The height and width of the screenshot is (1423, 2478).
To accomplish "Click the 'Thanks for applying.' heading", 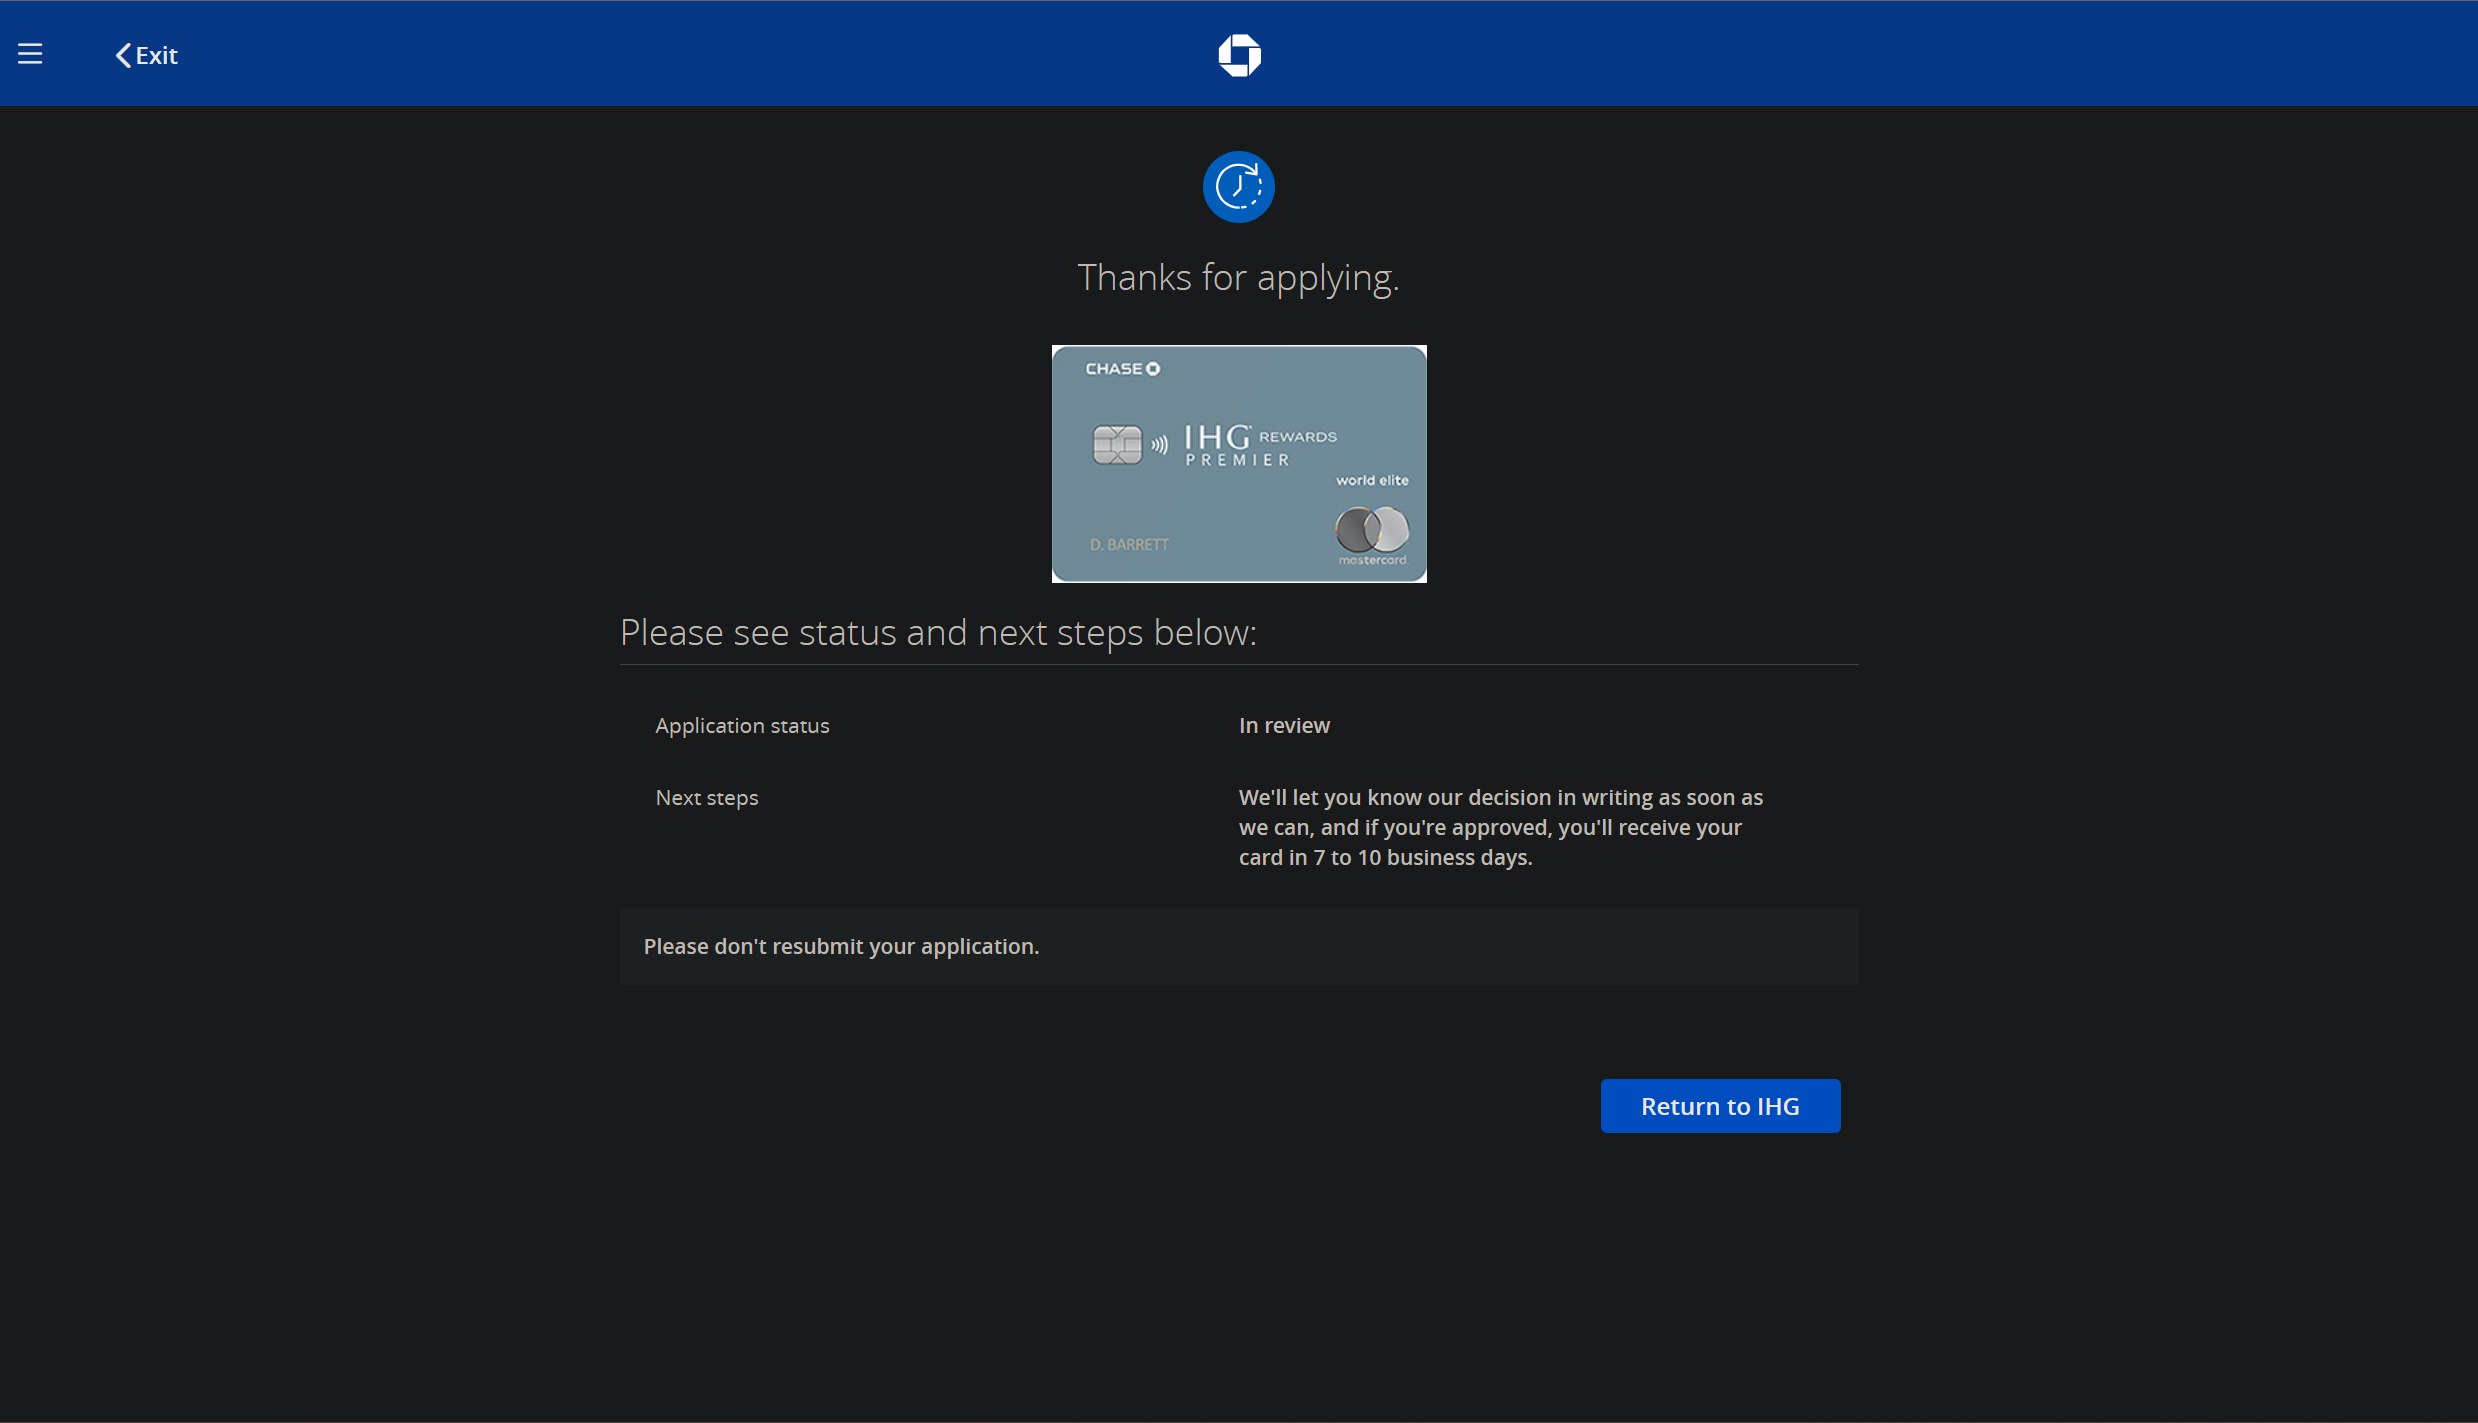I will 1238,278.
